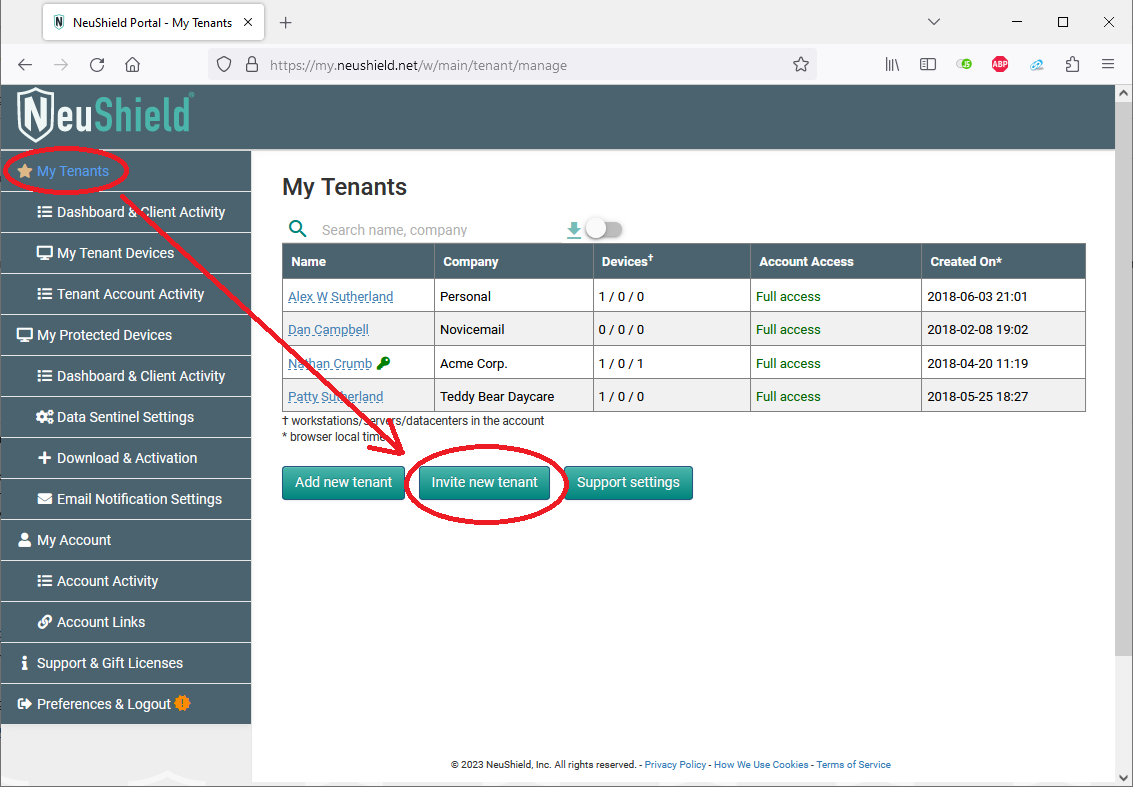The height and width of the screenshot is (787, 1133).
Task: Click the NeuShield logo
Action: click(x=105, y=116)
